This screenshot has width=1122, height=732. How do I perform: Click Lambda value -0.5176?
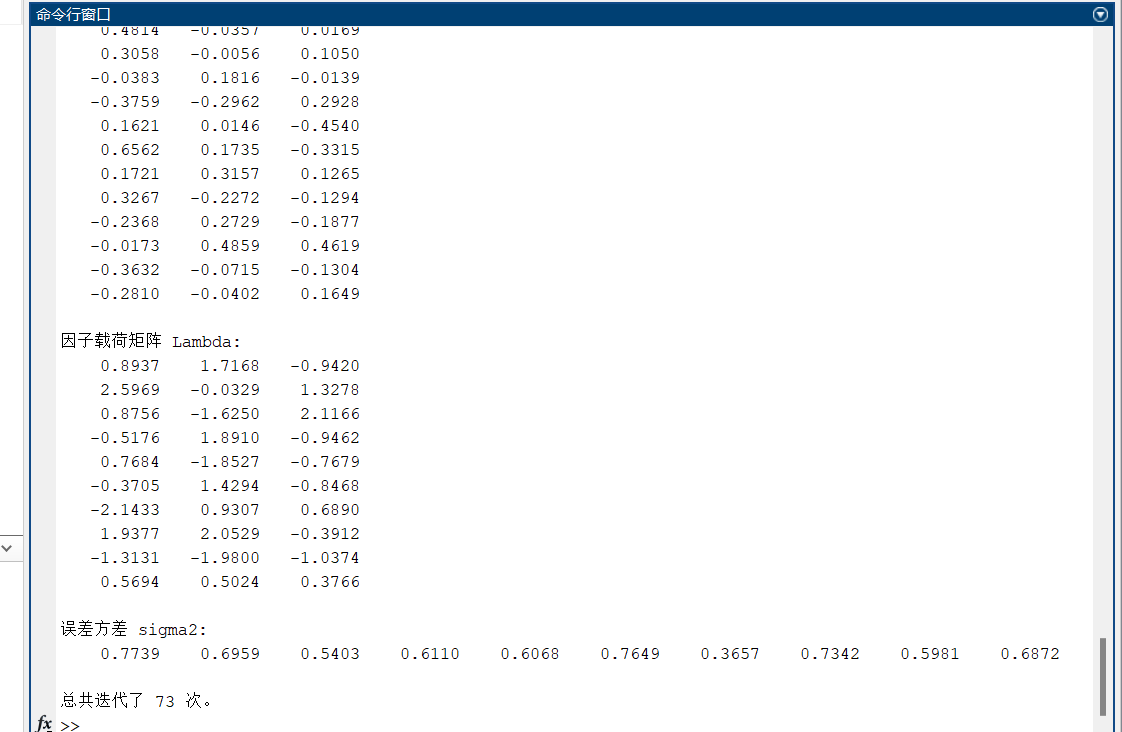tap(125, 438)
